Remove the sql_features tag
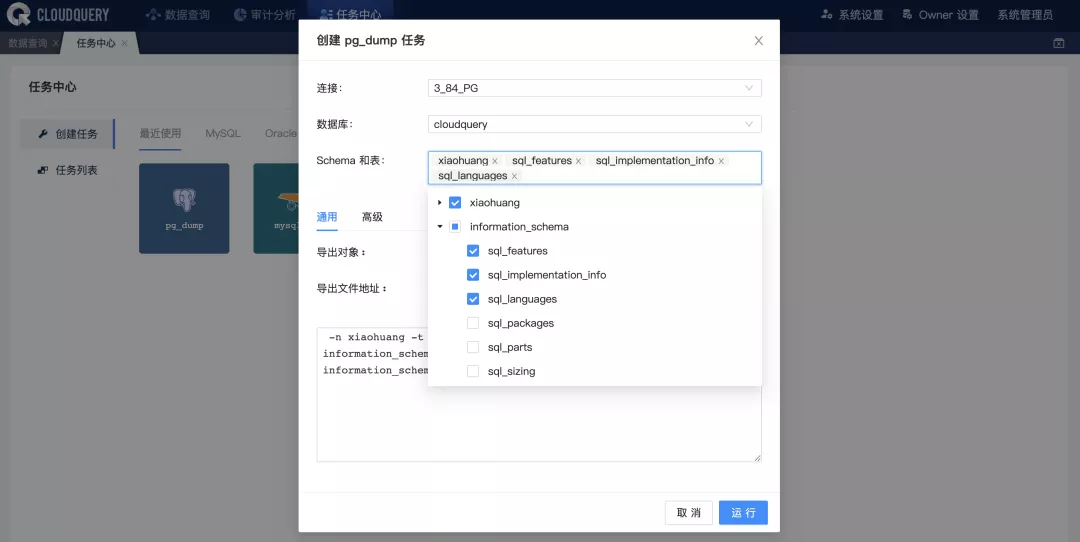The width and height of the screenshot is (1080, 542). click(x=578, y=161)
